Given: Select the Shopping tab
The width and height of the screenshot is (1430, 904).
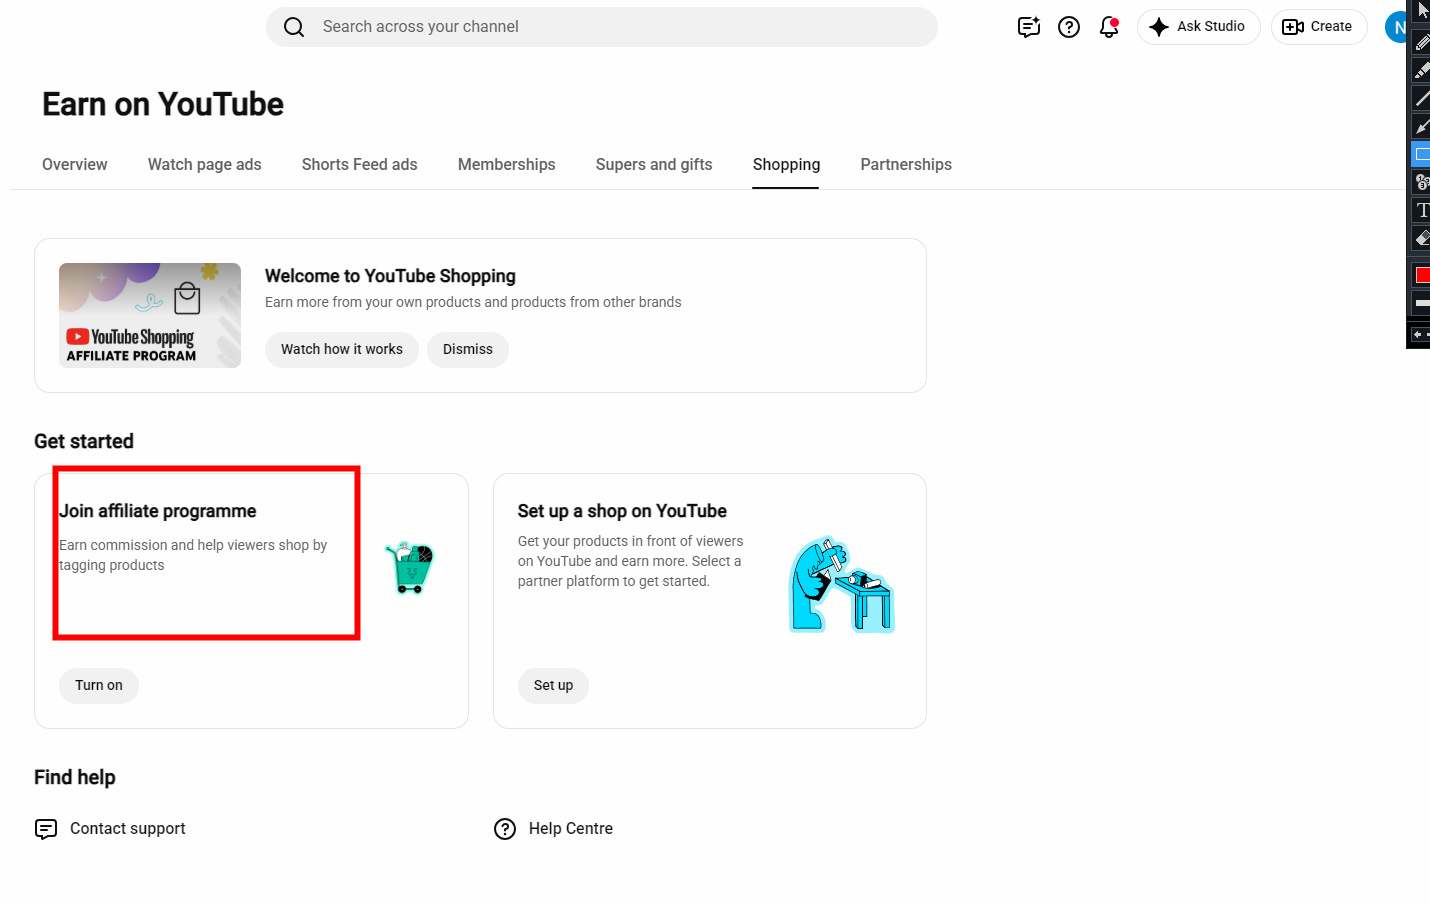Looking at the screenshot, I should (786, 165).
